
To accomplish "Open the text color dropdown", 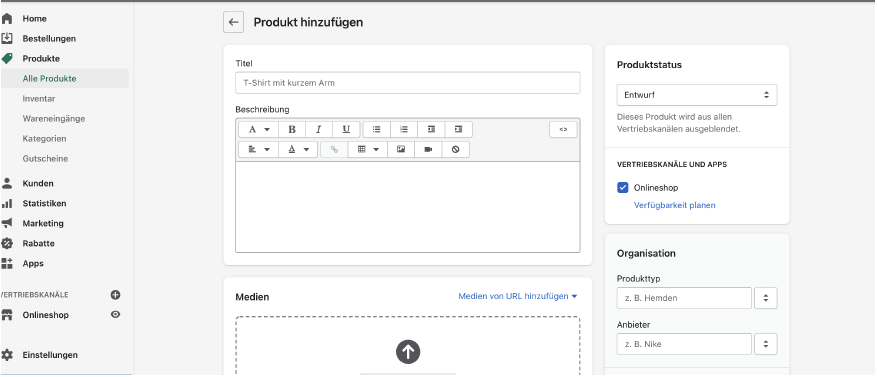I will [298, 149].
